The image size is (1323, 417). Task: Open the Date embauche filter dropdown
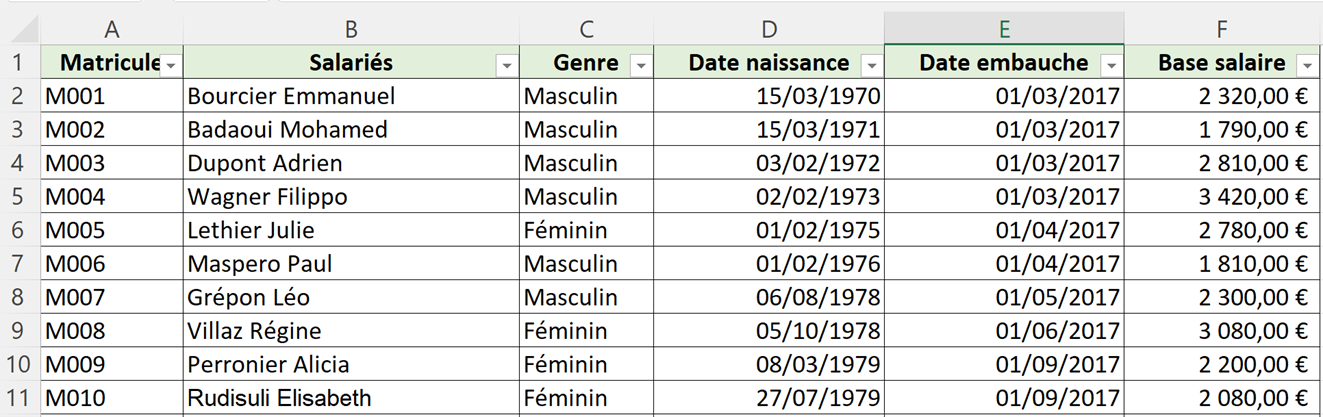[1111, 66]
